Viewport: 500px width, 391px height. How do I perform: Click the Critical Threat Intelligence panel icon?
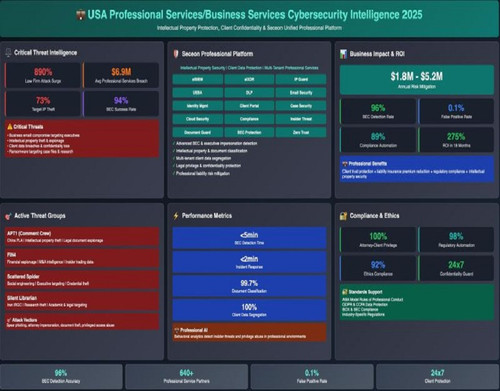8,53
